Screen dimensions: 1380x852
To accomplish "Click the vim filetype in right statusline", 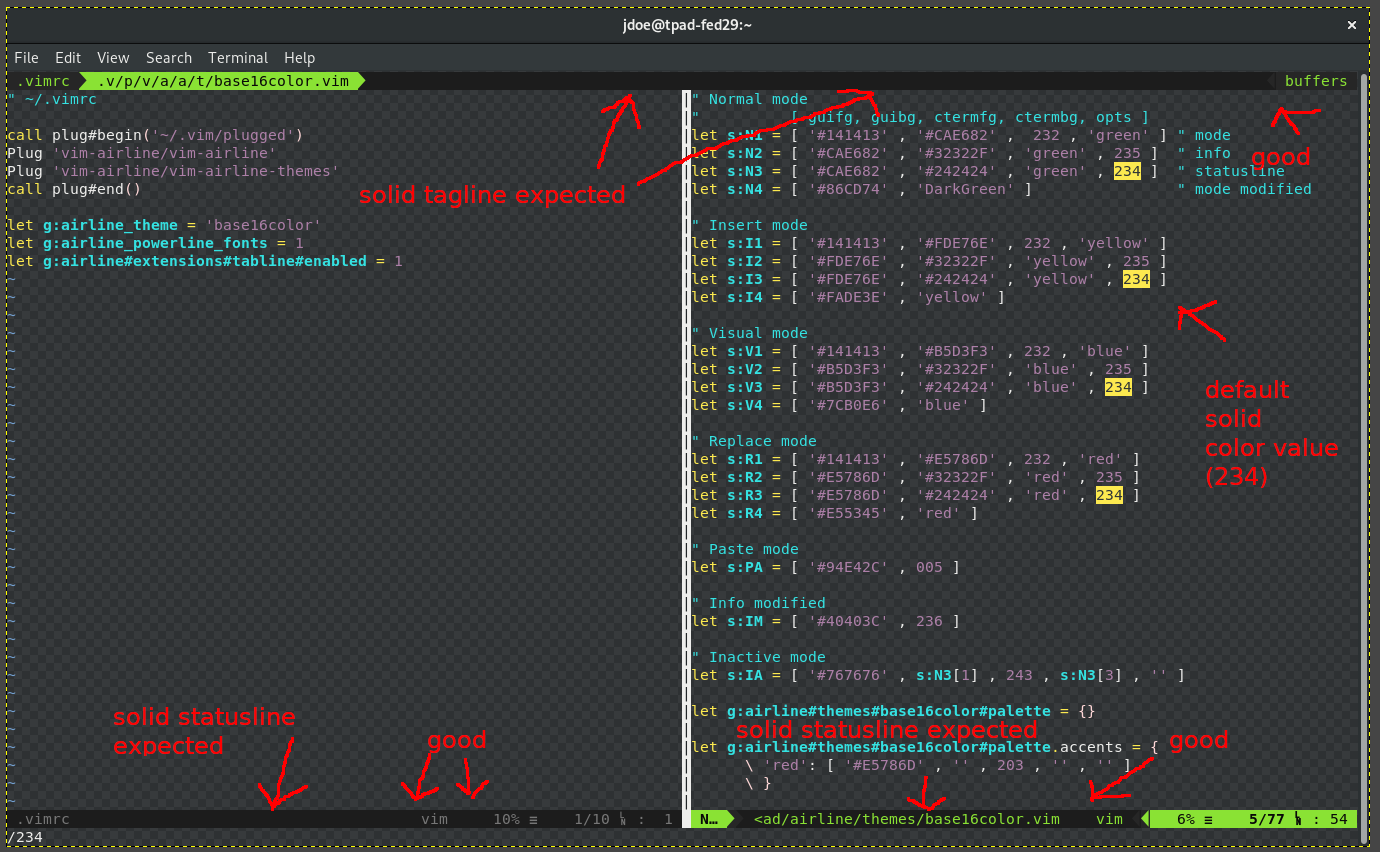I will 1109,819.
